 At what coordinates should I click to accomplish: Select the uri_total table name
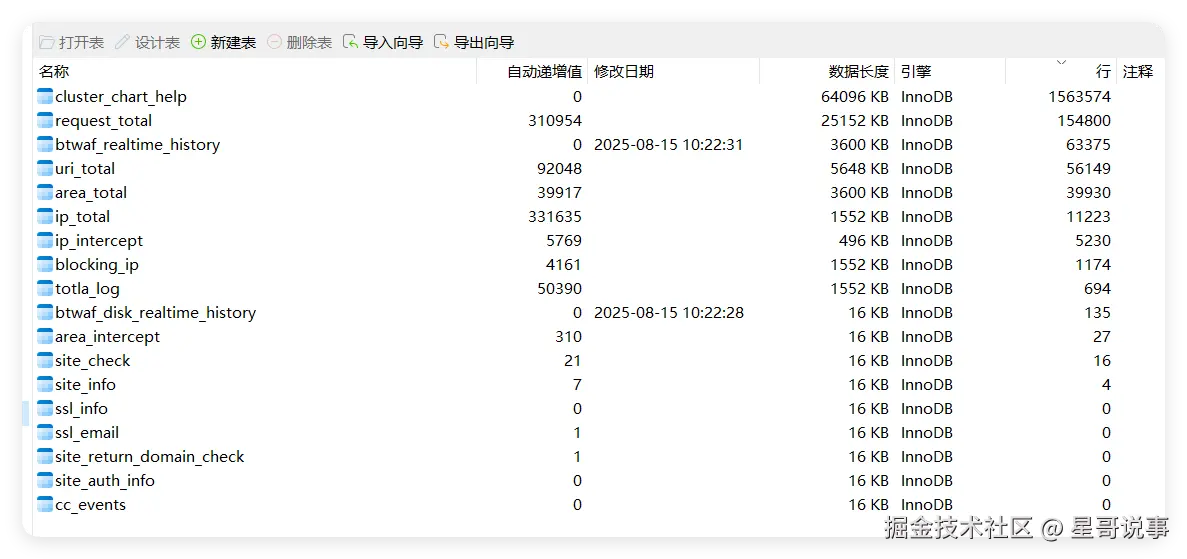click(86, 169)
